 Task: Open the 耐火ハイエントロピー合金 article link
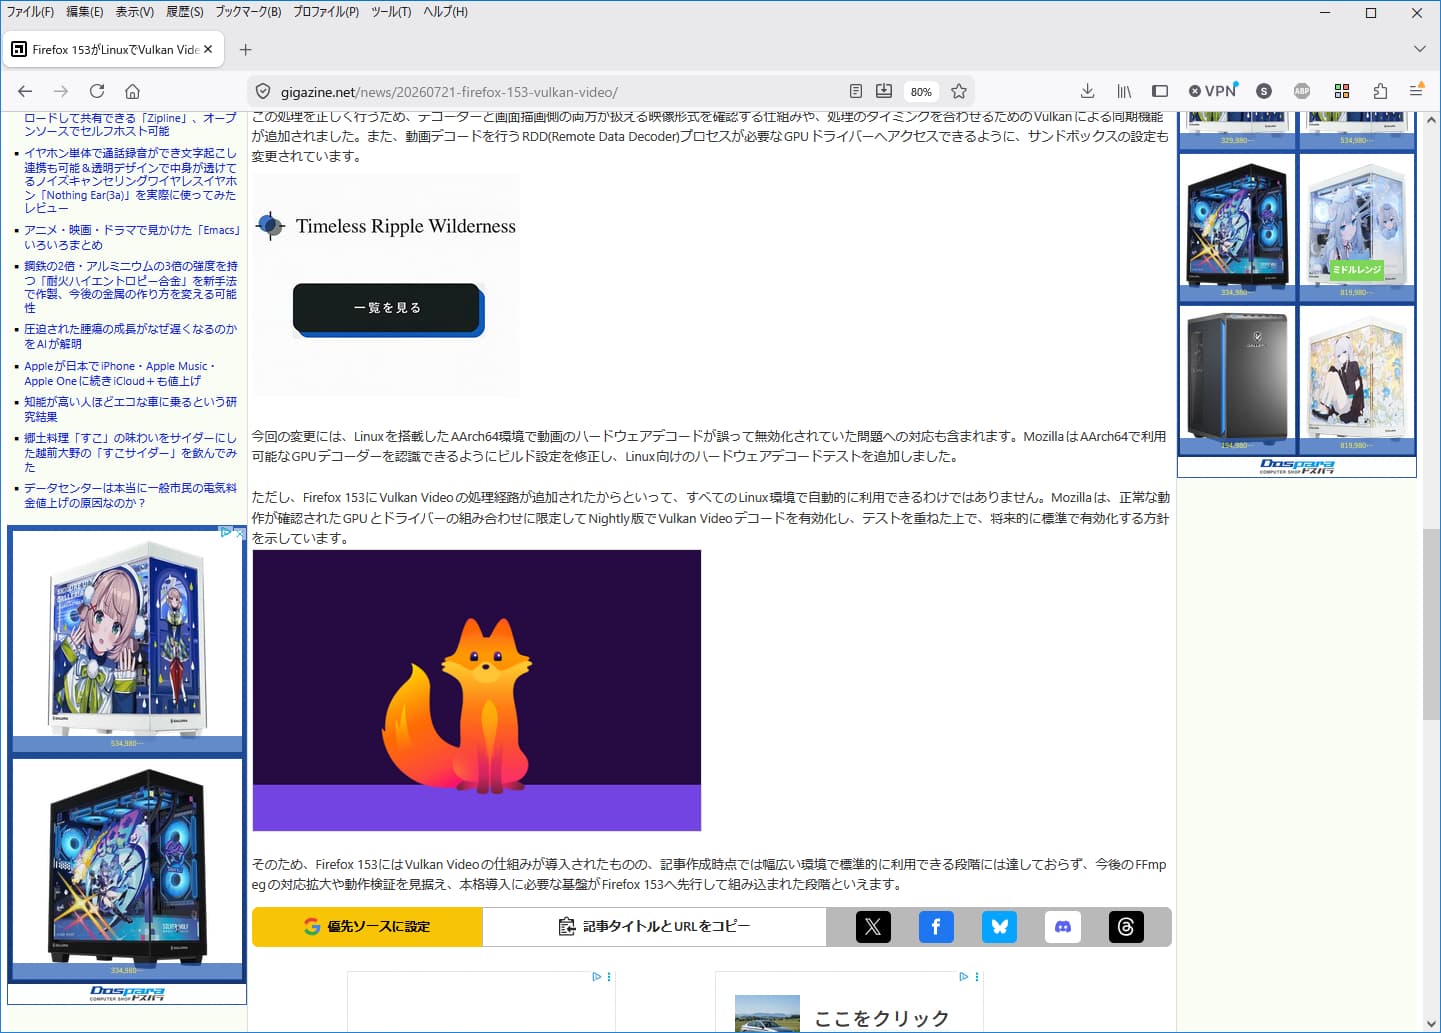tap(131, 287)
